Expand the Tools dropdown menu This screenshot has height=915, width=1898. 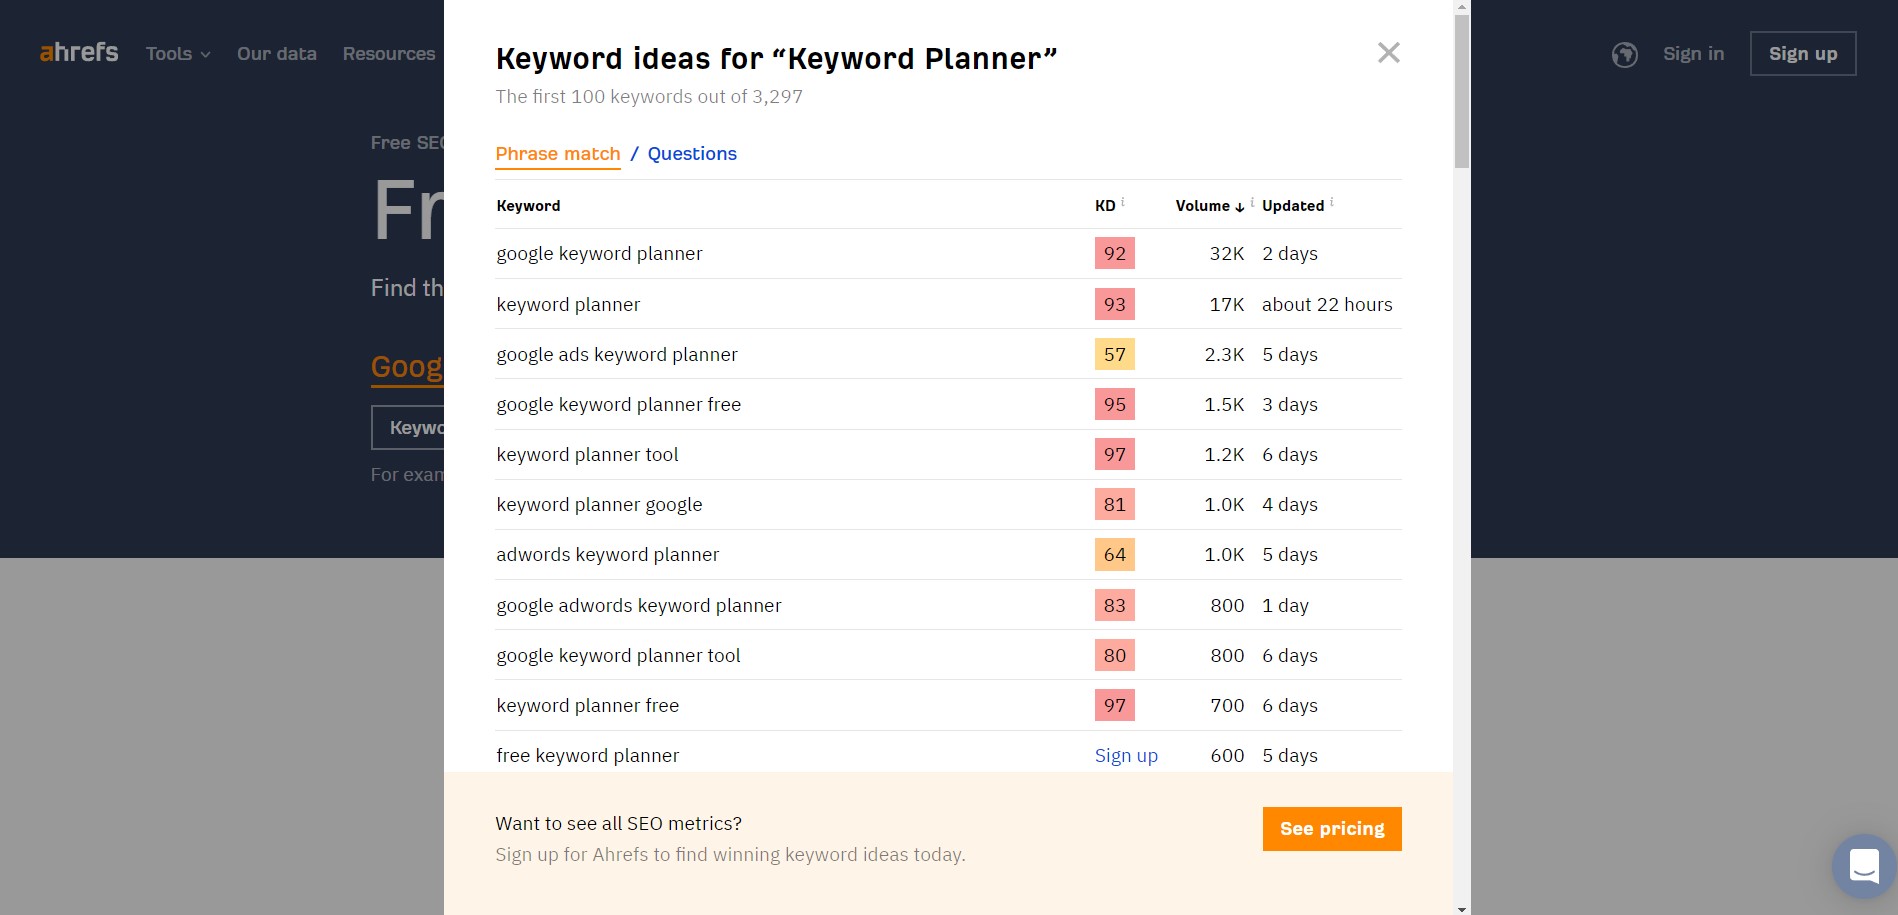click(x=178, y=54)
